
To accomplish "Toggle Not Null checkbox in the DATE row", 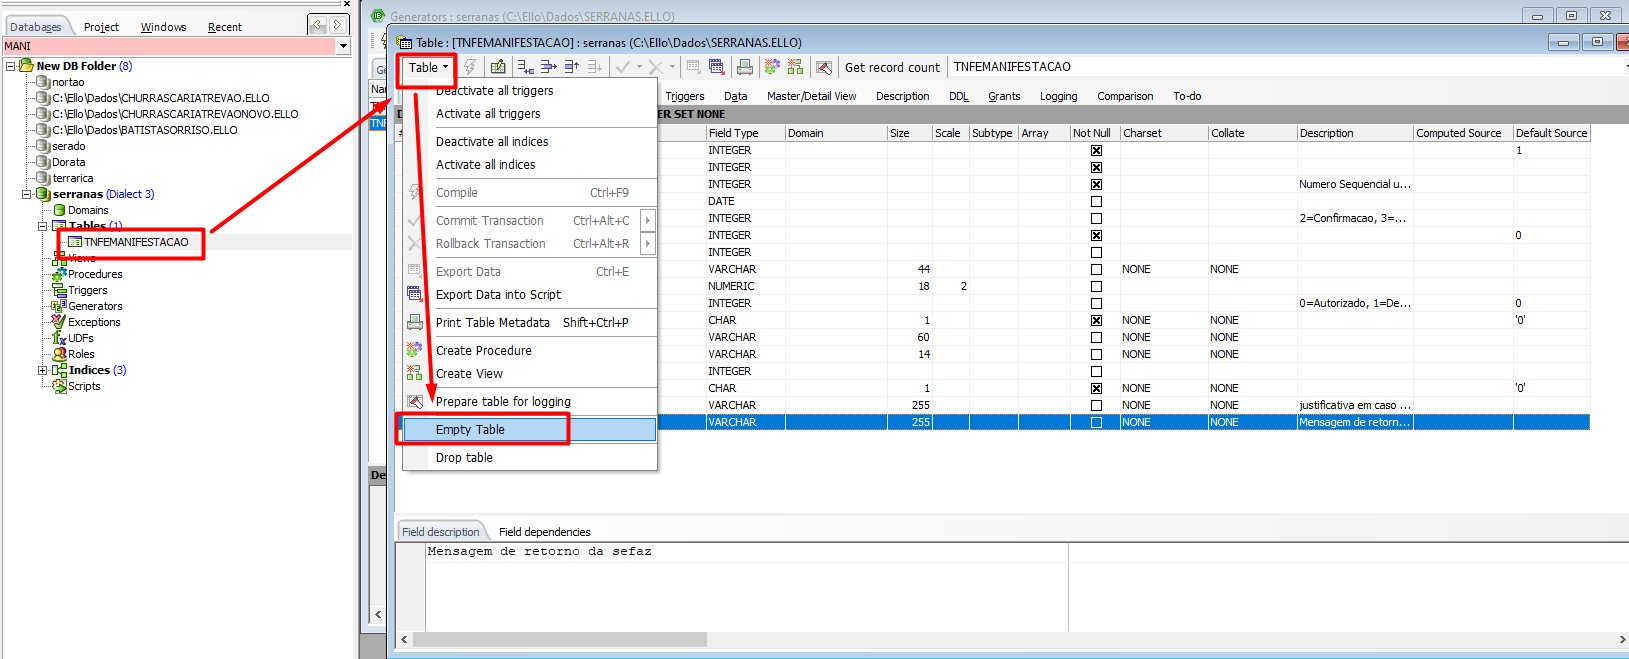I will pos(1096,201).
